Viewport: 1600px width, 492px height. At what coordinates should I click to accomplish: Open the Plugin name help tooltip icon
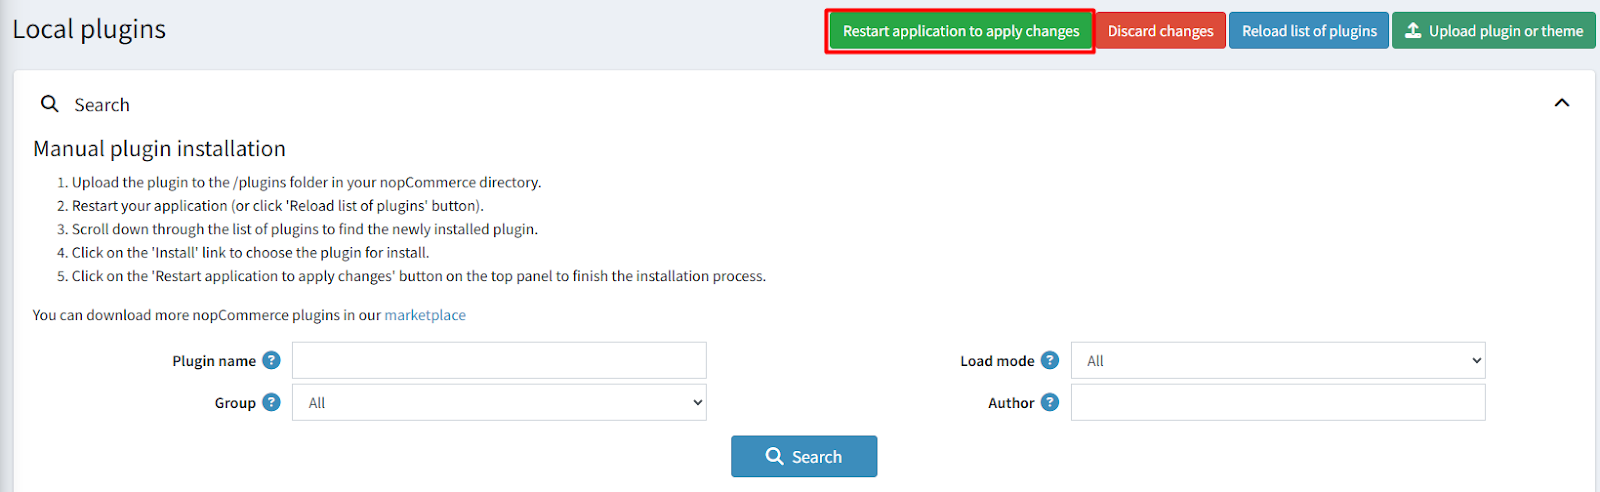(x=271, y=360)
